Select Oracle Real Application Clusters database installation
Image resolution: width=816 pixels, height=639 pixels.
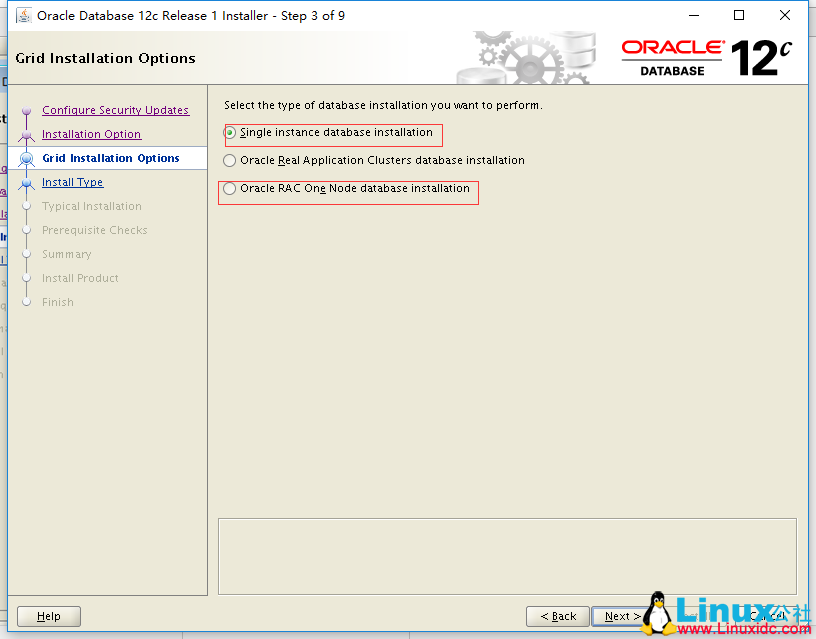coord(229,160)
